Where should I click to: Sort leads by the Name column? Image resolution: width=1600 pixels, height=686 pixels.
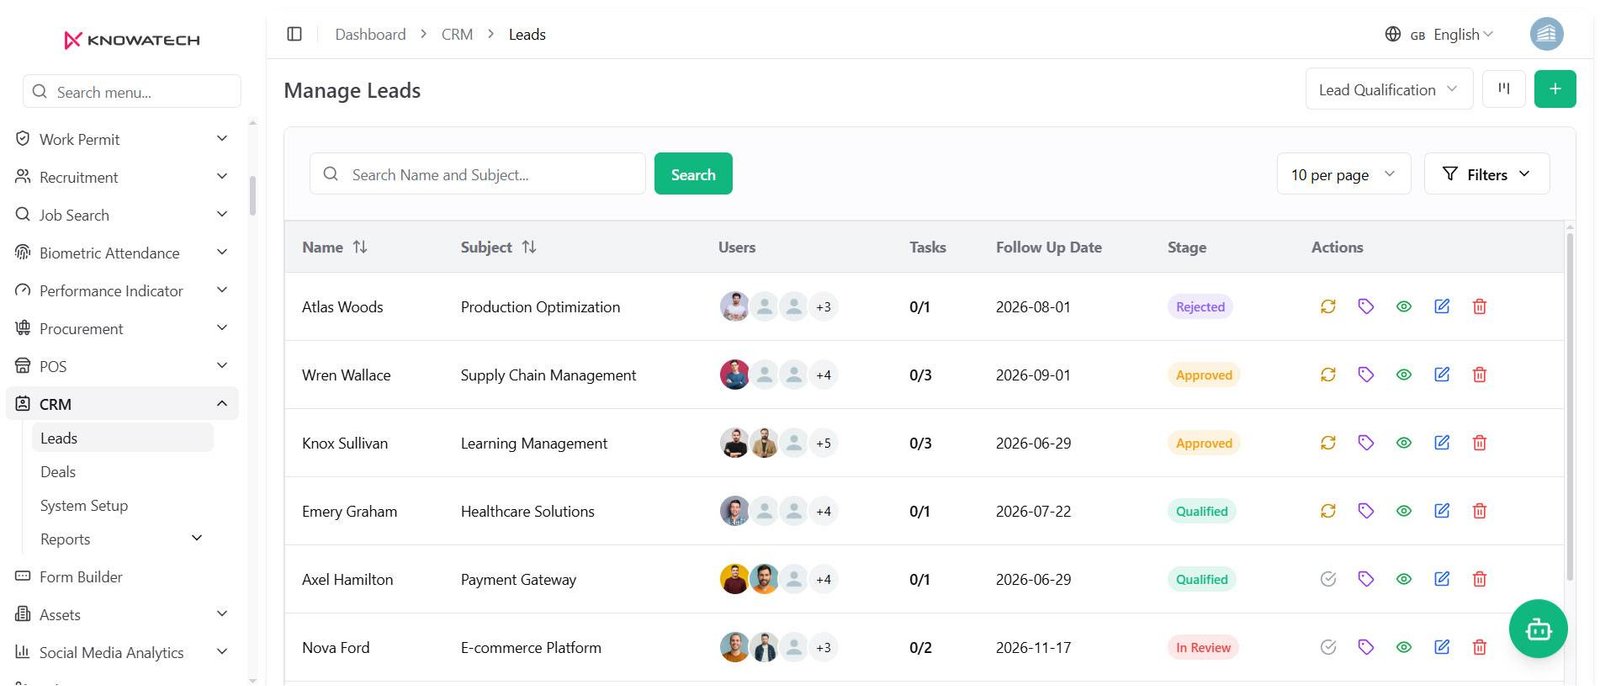coord(360,247)
